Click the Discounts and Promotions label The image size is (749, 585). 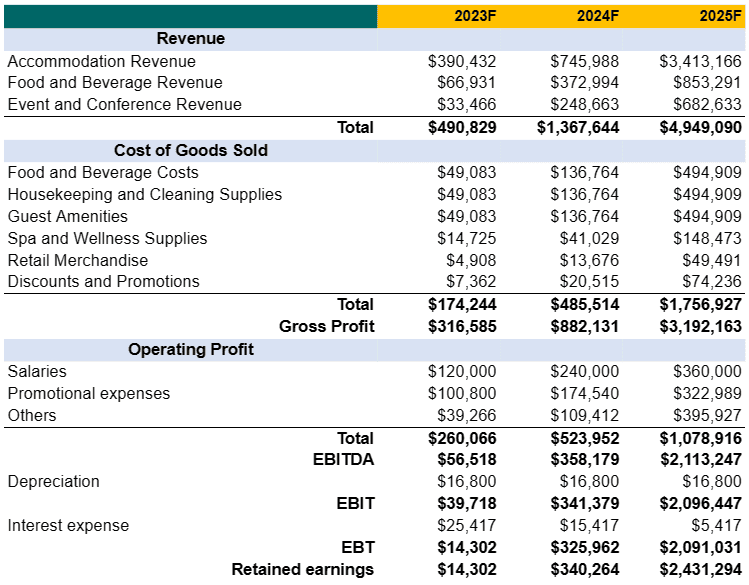[x=104, y=281]
